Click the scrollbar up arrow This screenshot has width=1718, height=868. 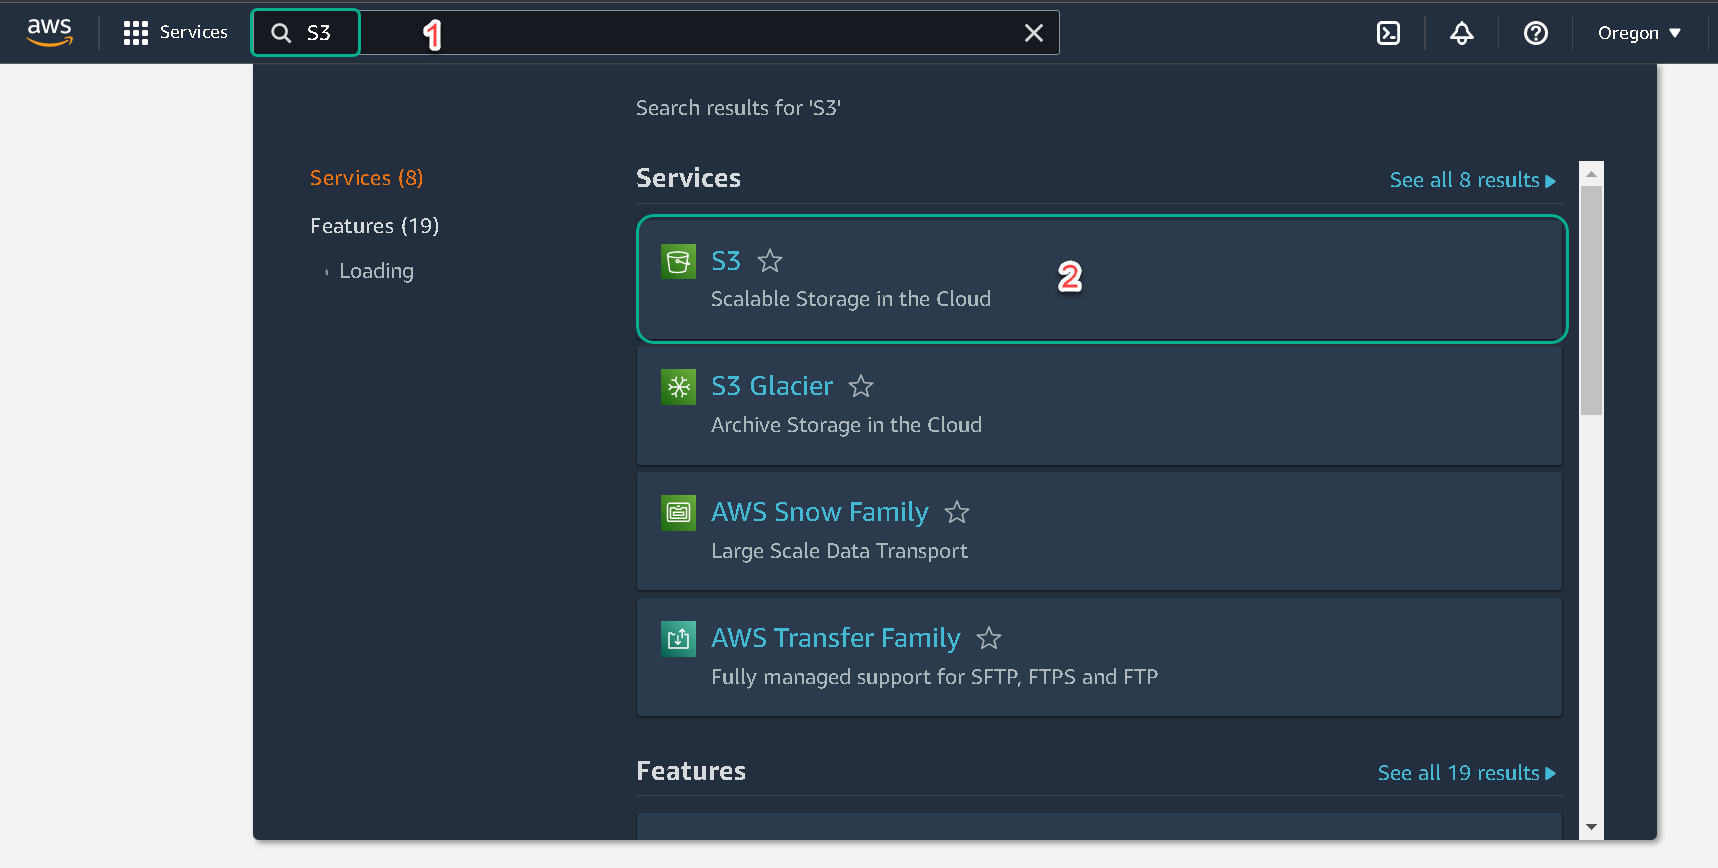1591,174
